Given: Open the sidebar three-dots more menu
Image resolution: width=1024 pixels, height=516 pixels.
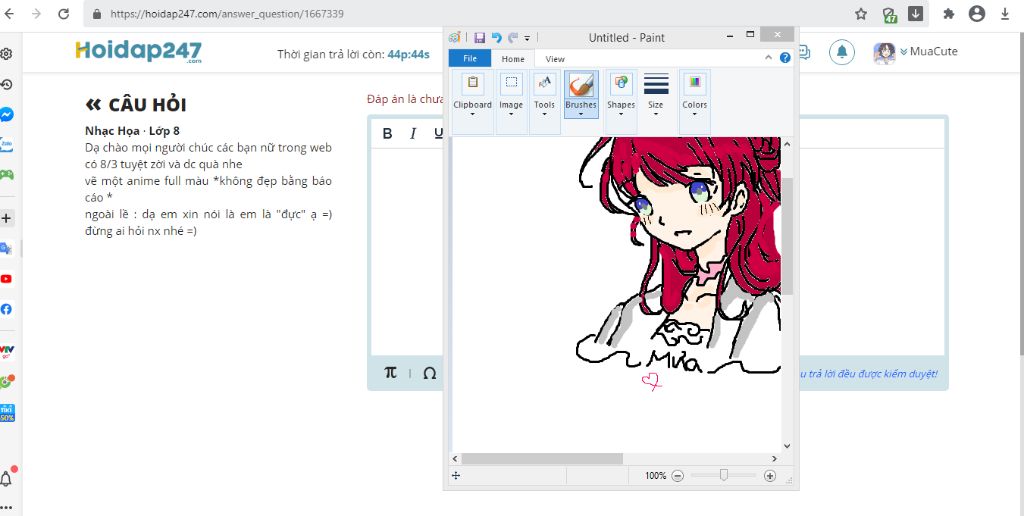Looking at the screenshot, I should pos(6,507).
